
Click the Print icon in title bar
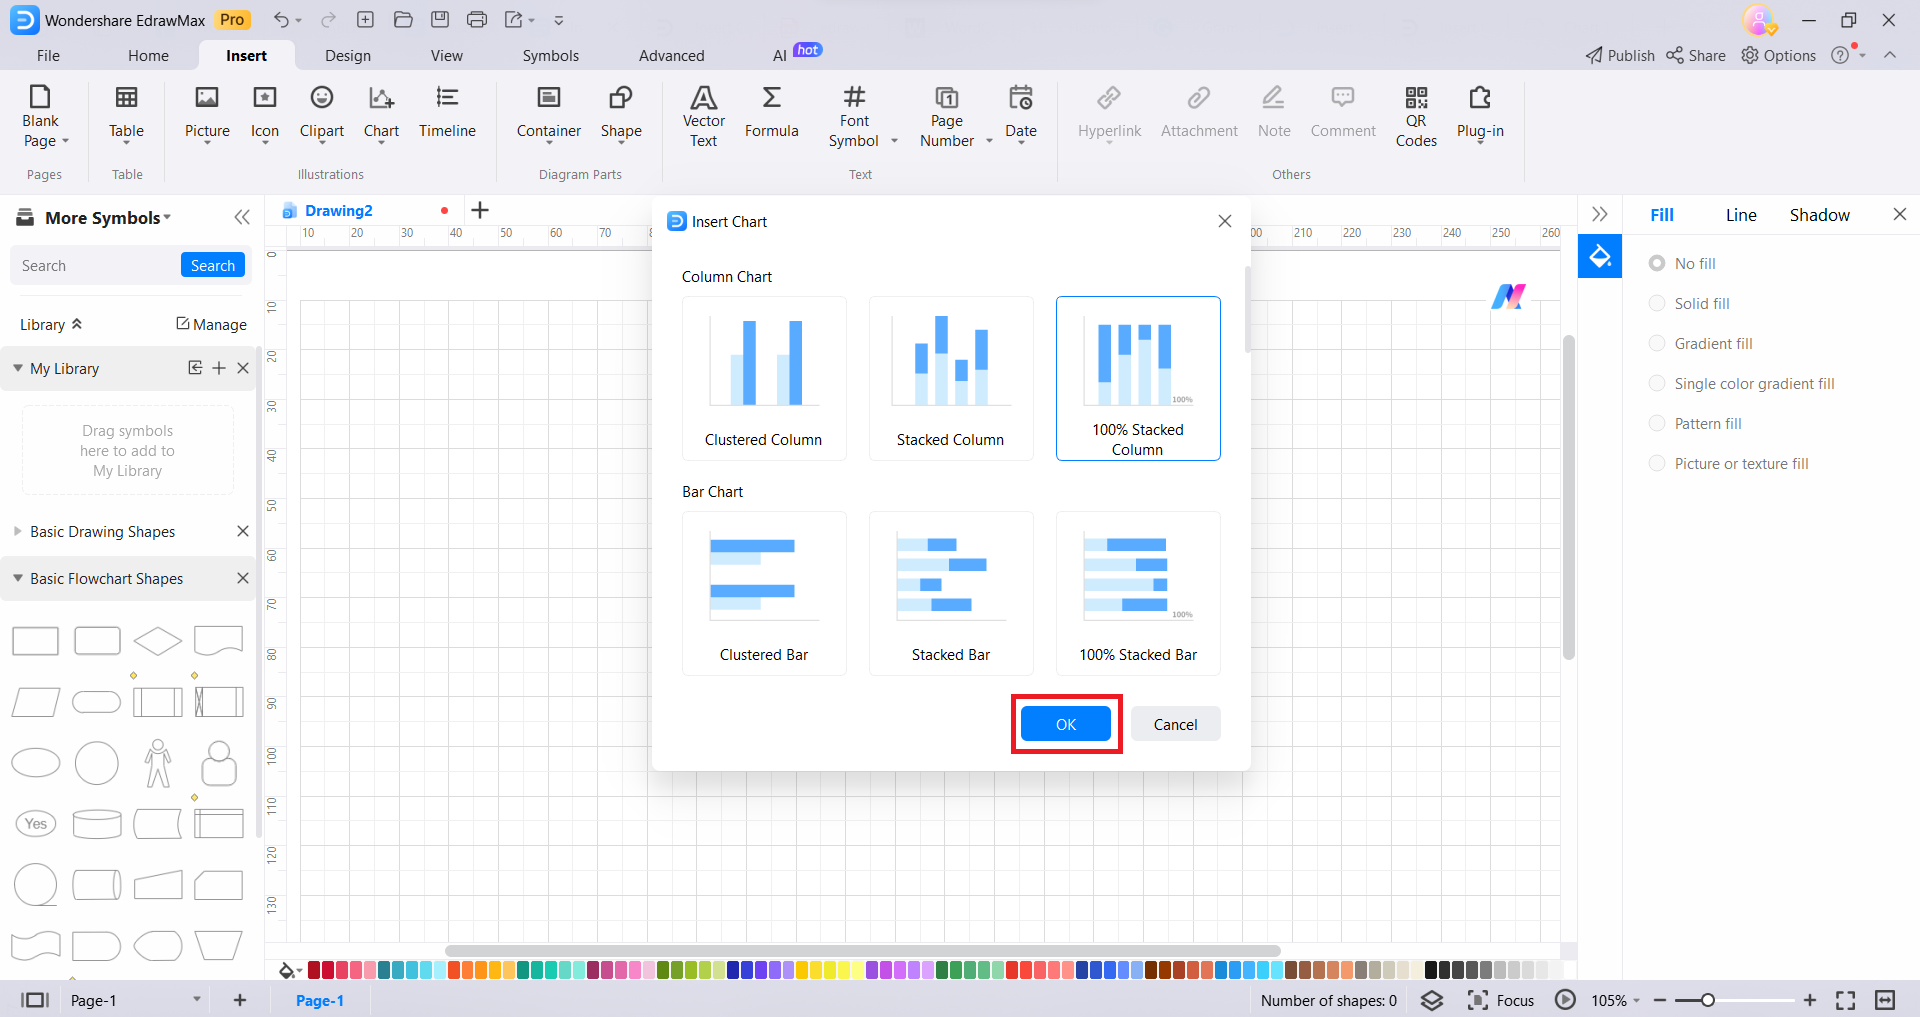tap(477, 20)
